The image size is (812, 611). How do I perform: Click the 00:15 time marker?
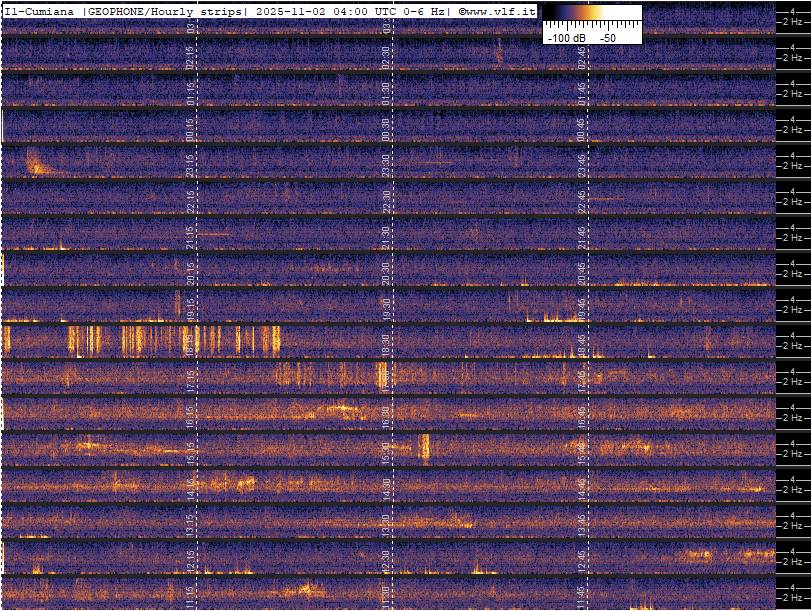tap(190, 129)
